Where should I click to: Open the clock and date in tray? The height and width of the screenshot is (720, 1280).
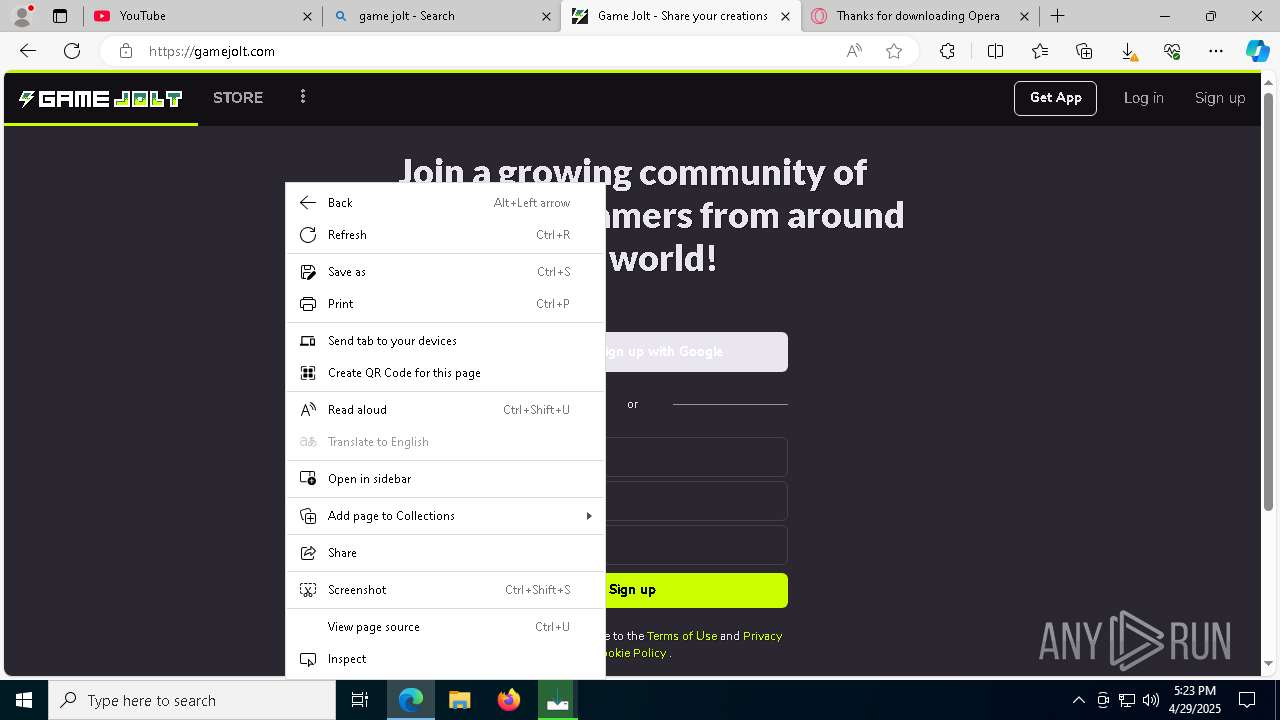[x=1195, y=700]
